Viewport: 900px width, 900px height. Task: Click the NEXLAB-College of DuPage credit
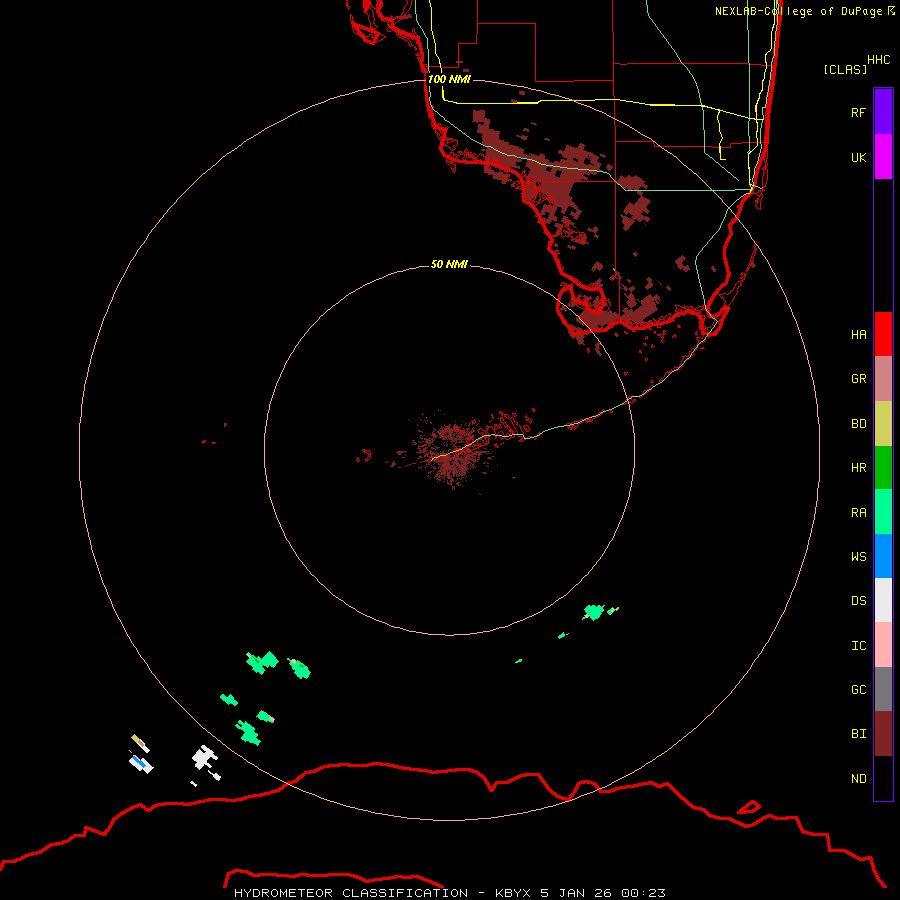(x=798, y=11)
